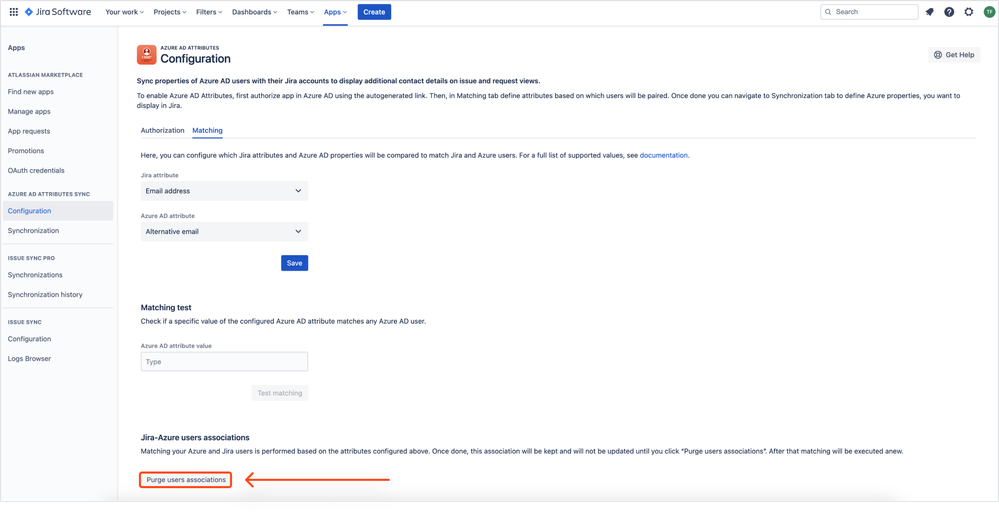Screen dimensions: 999x520
Task: Open notifications rocket icon
Action: coord(930,12)
